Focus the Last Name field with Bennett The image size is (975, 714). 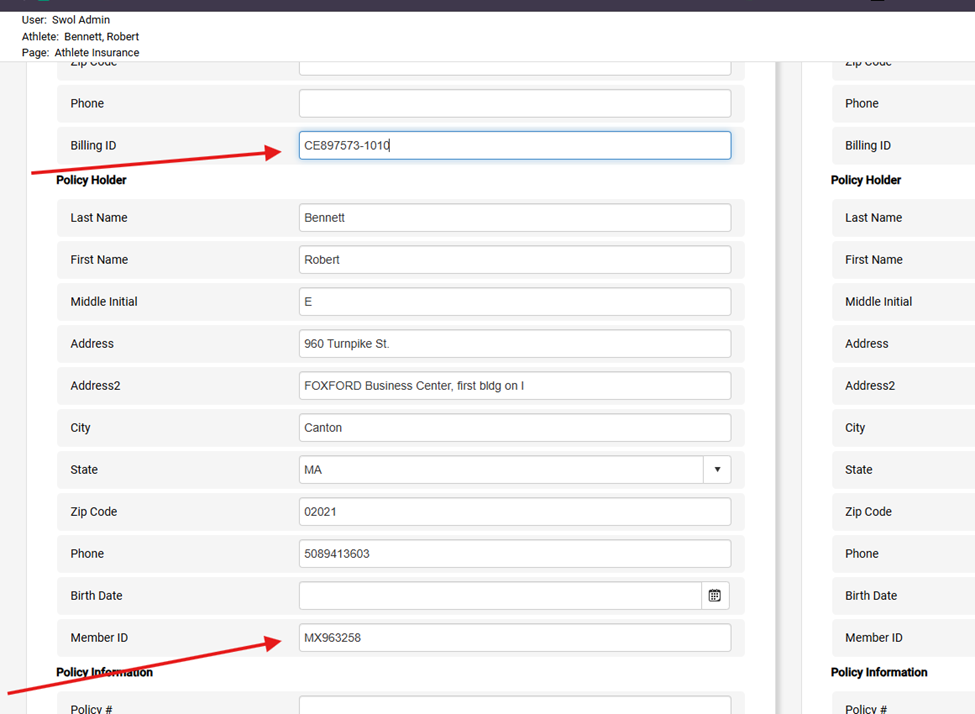pos(514,218)
